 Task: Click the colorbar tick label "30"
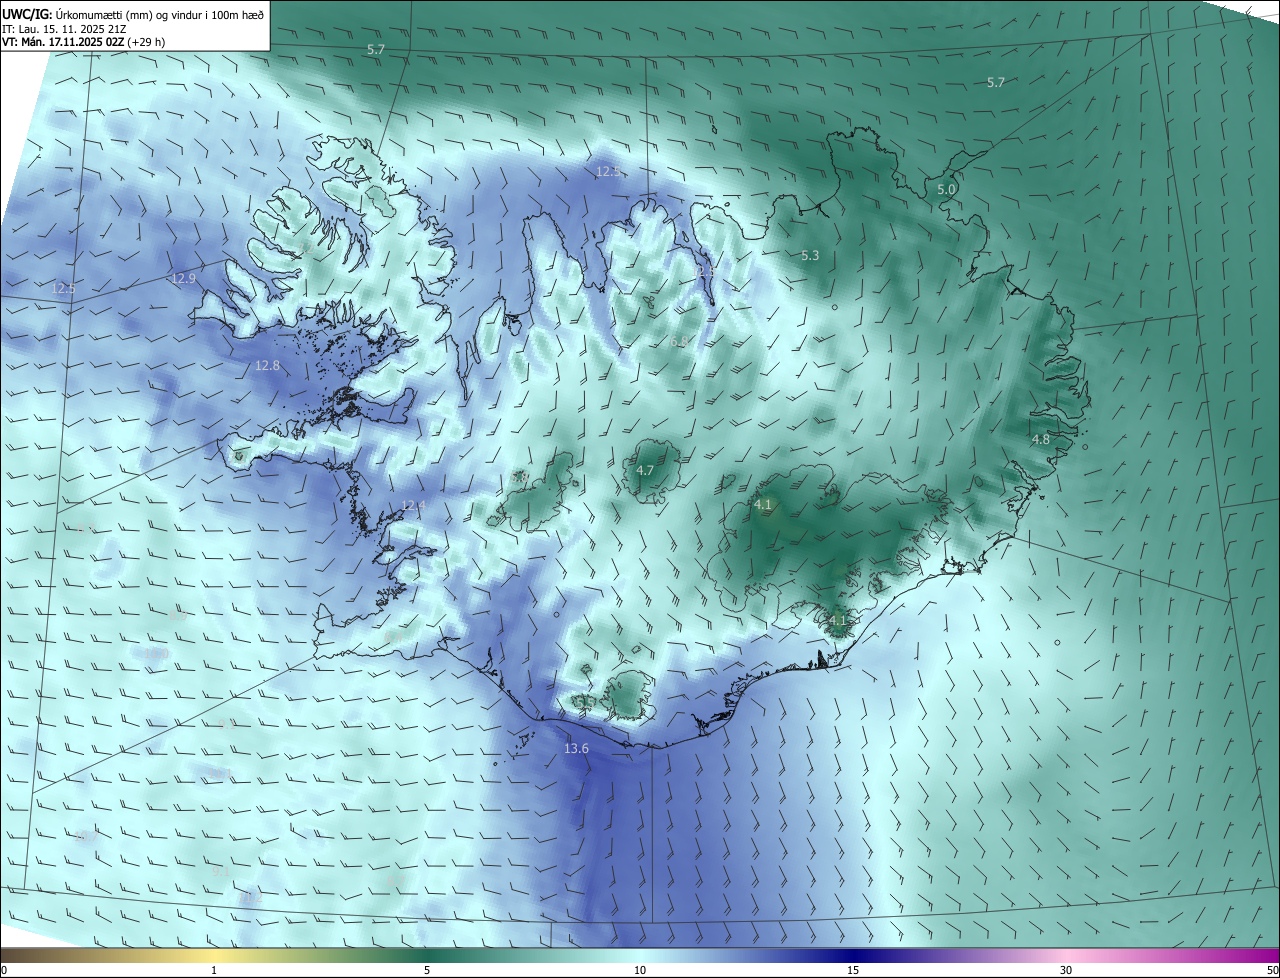[1066, 971]
